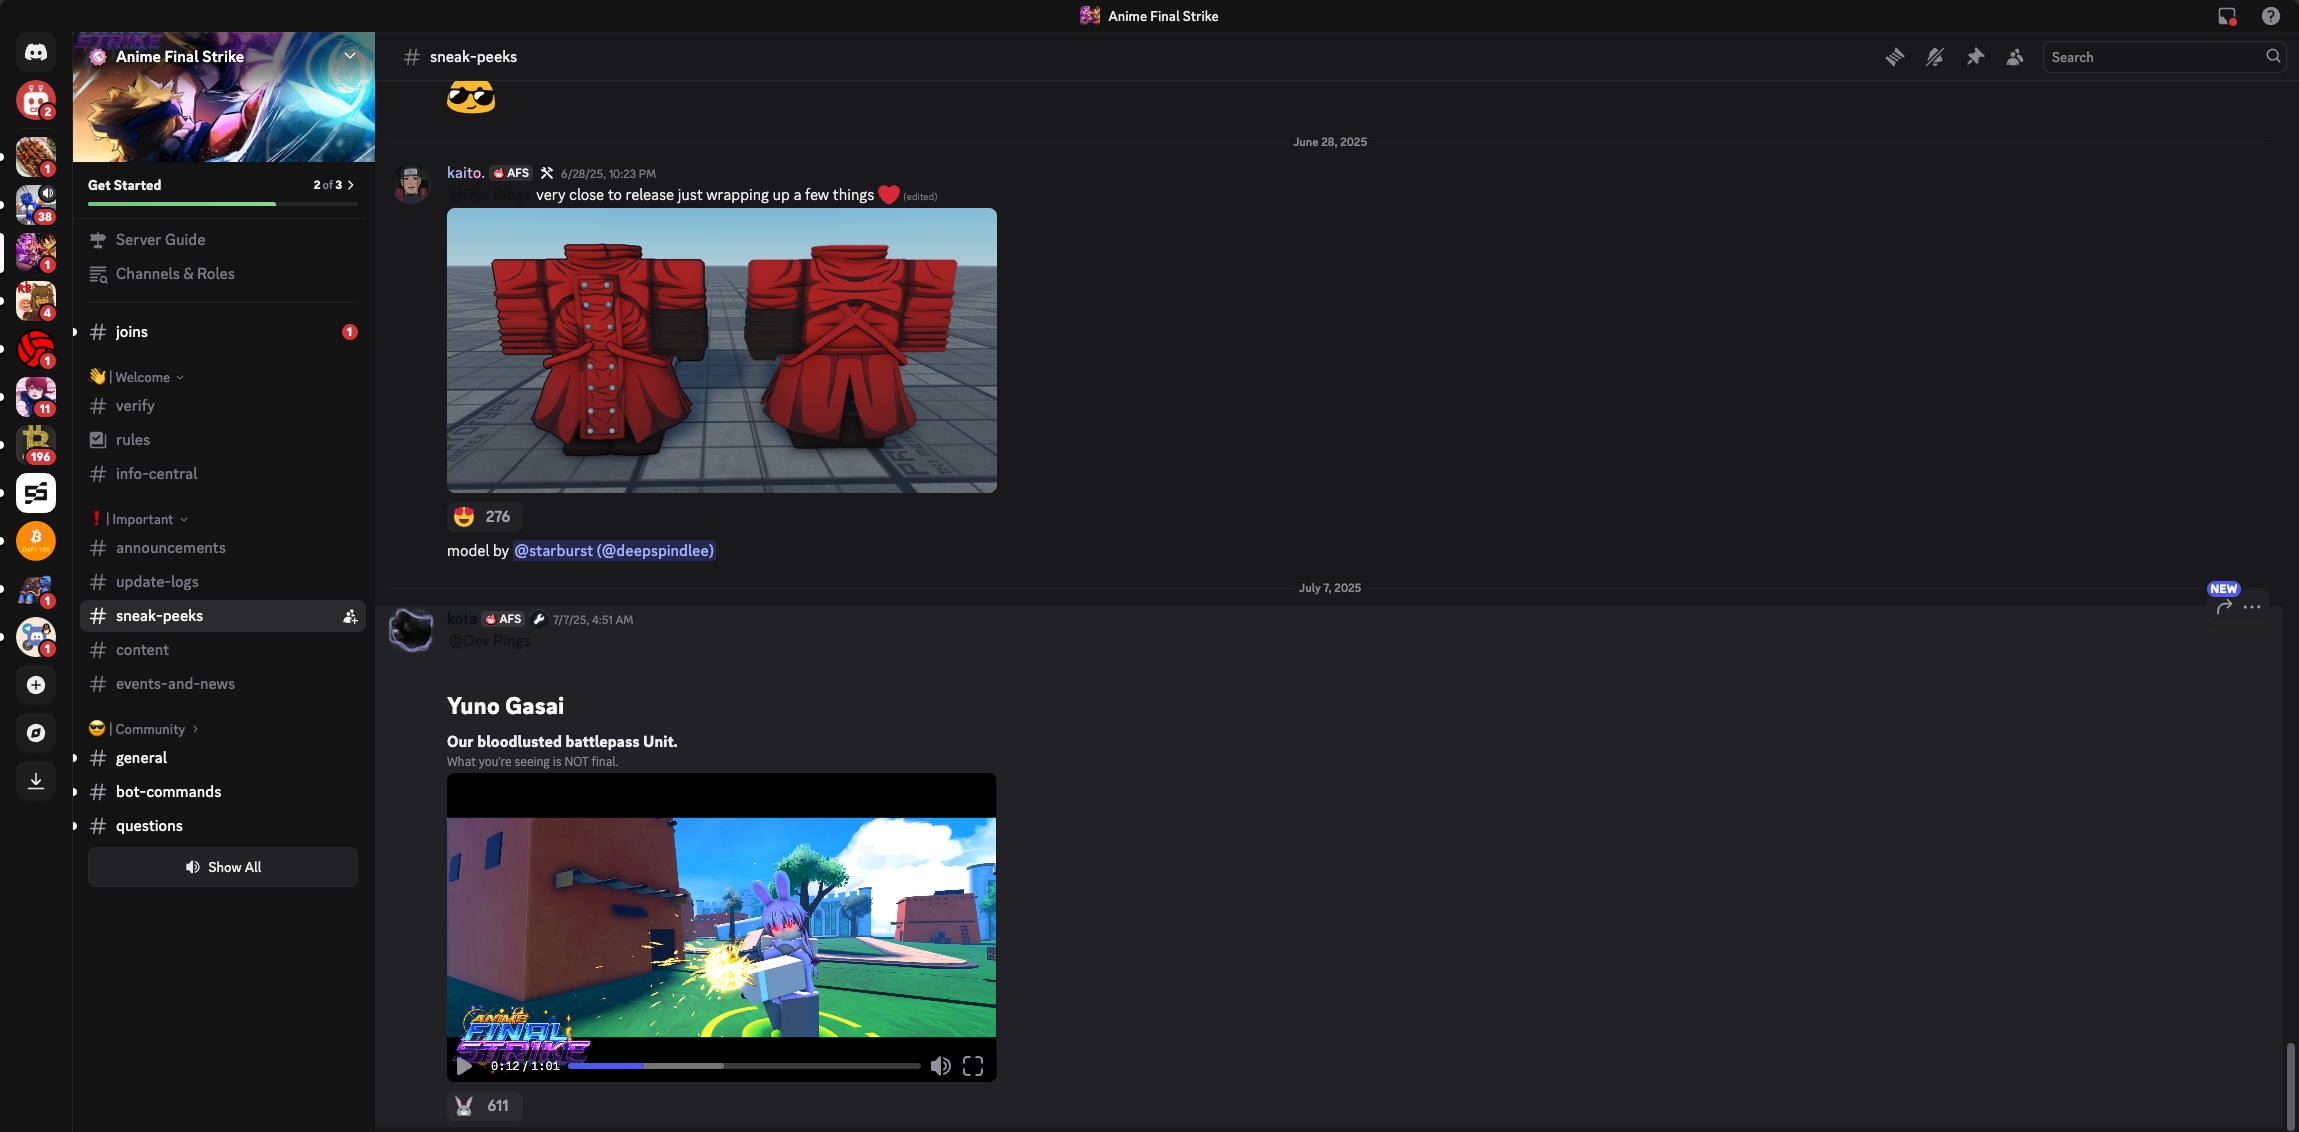Open the inbox icon in title bar
Image resolution: width=2299 pixels, height=1132 pixels.
(2227, 16)
